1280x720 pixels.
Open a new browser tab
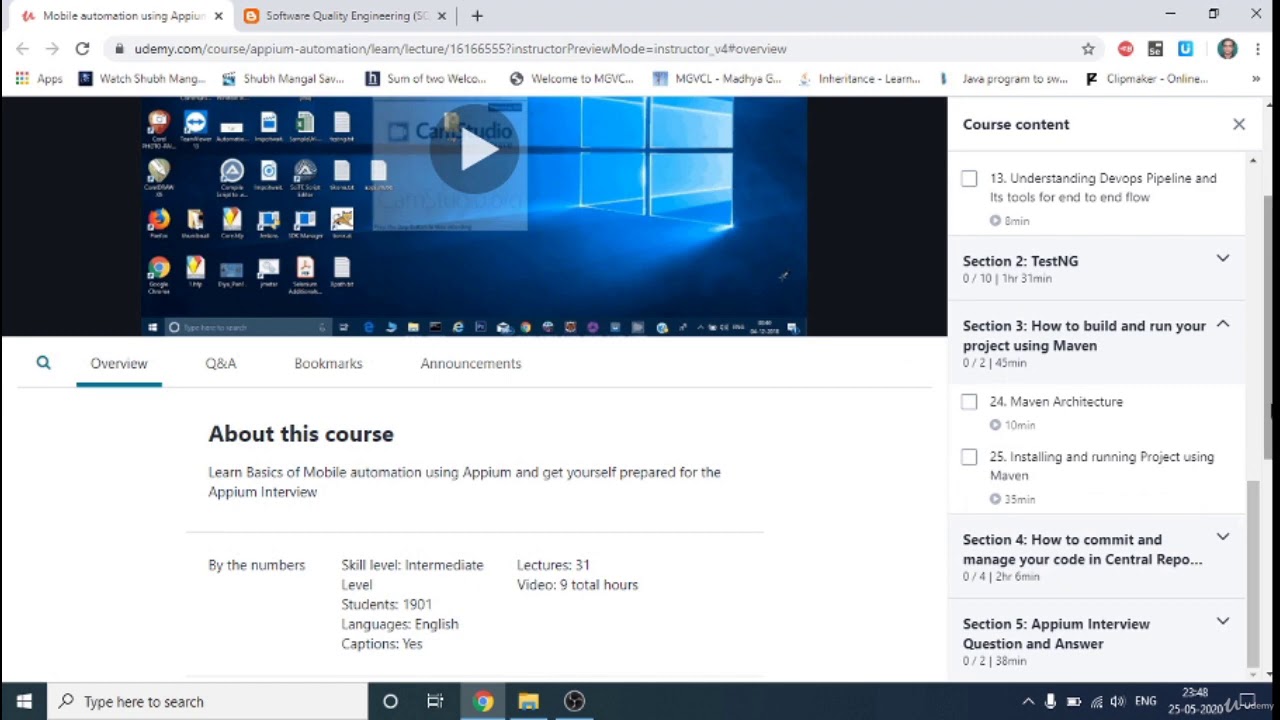(x=477, y=16)
